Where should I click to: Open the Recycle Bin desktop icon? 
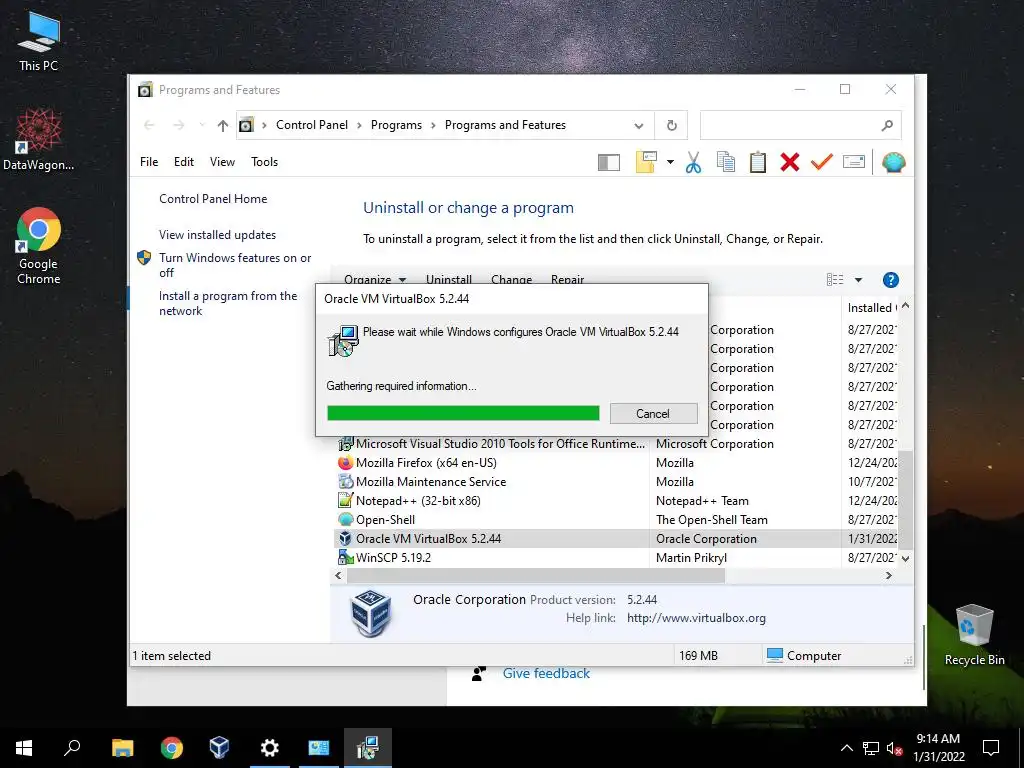click(x=974, y=635)
